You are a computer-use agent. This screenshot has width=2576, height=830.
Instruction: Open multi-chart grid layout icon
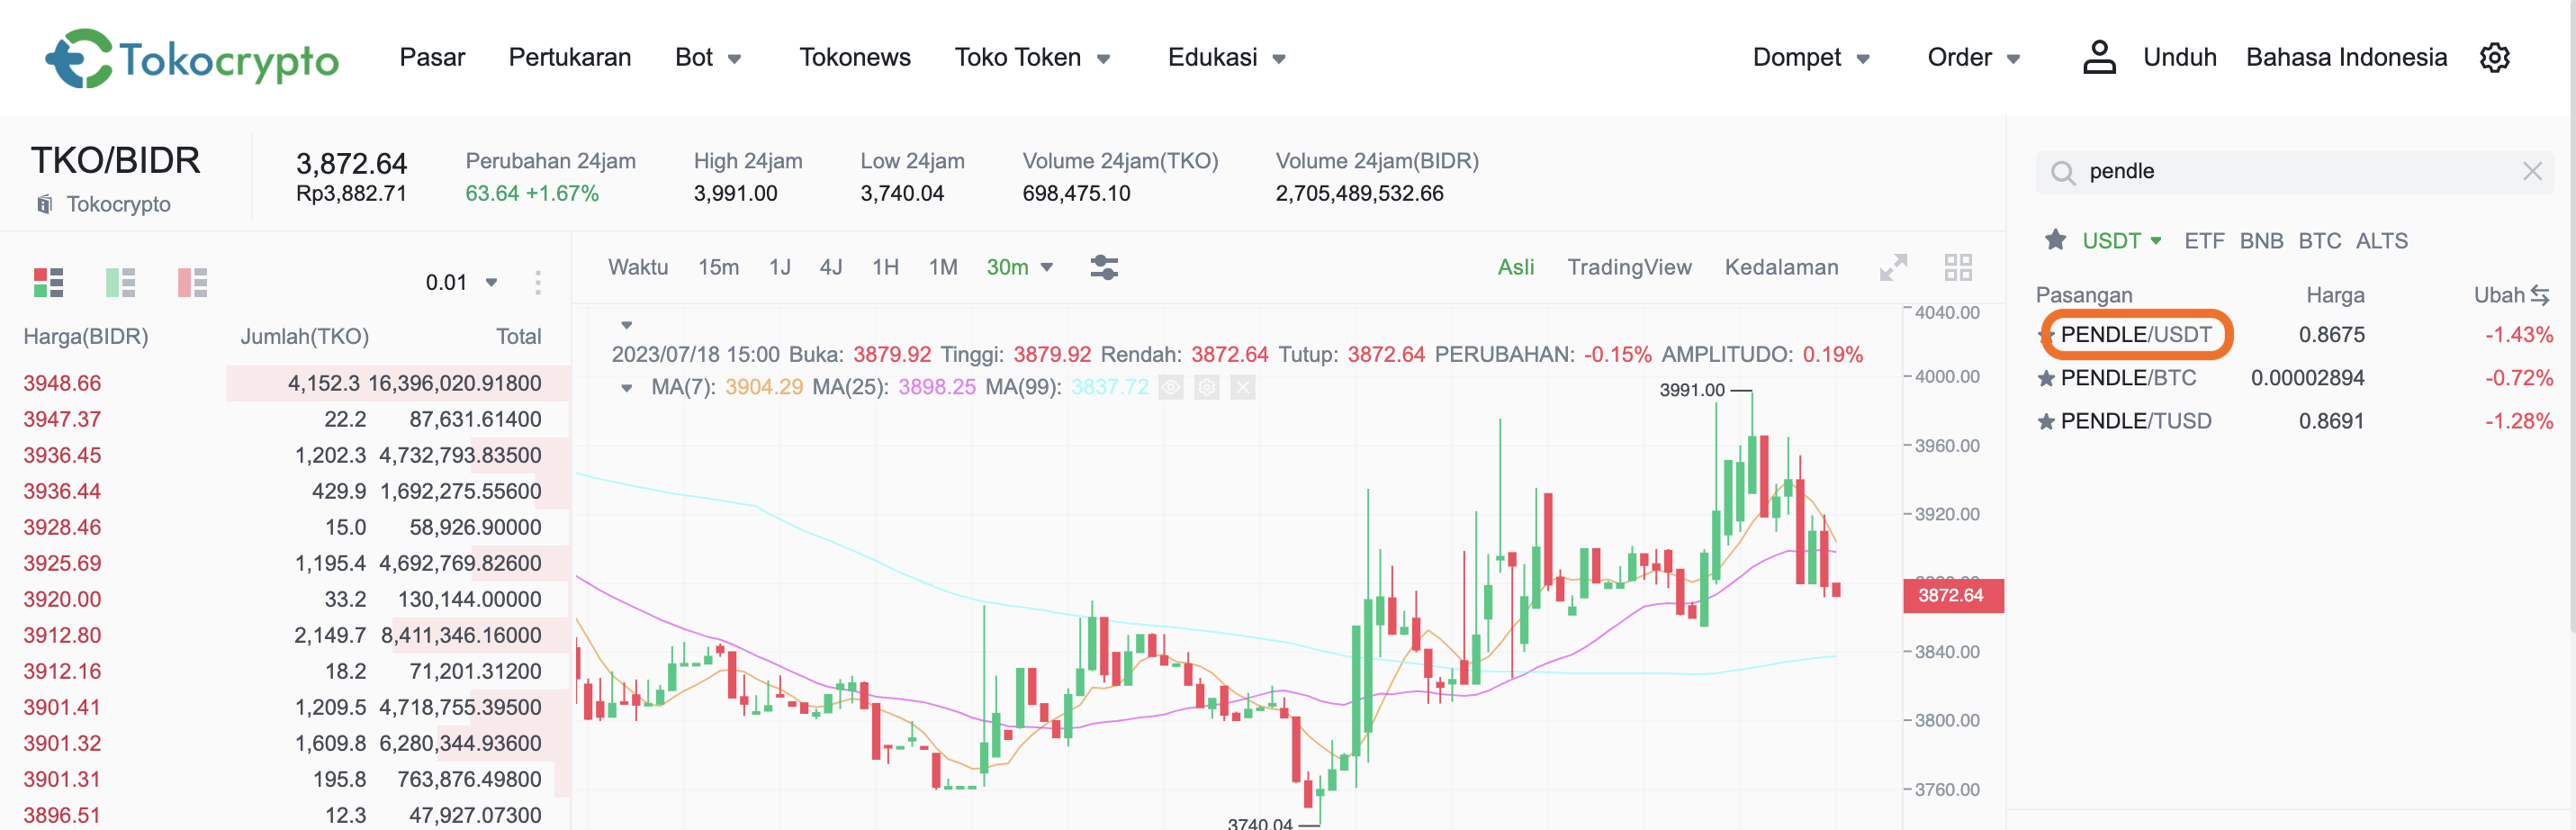[x=1958, y=267]
